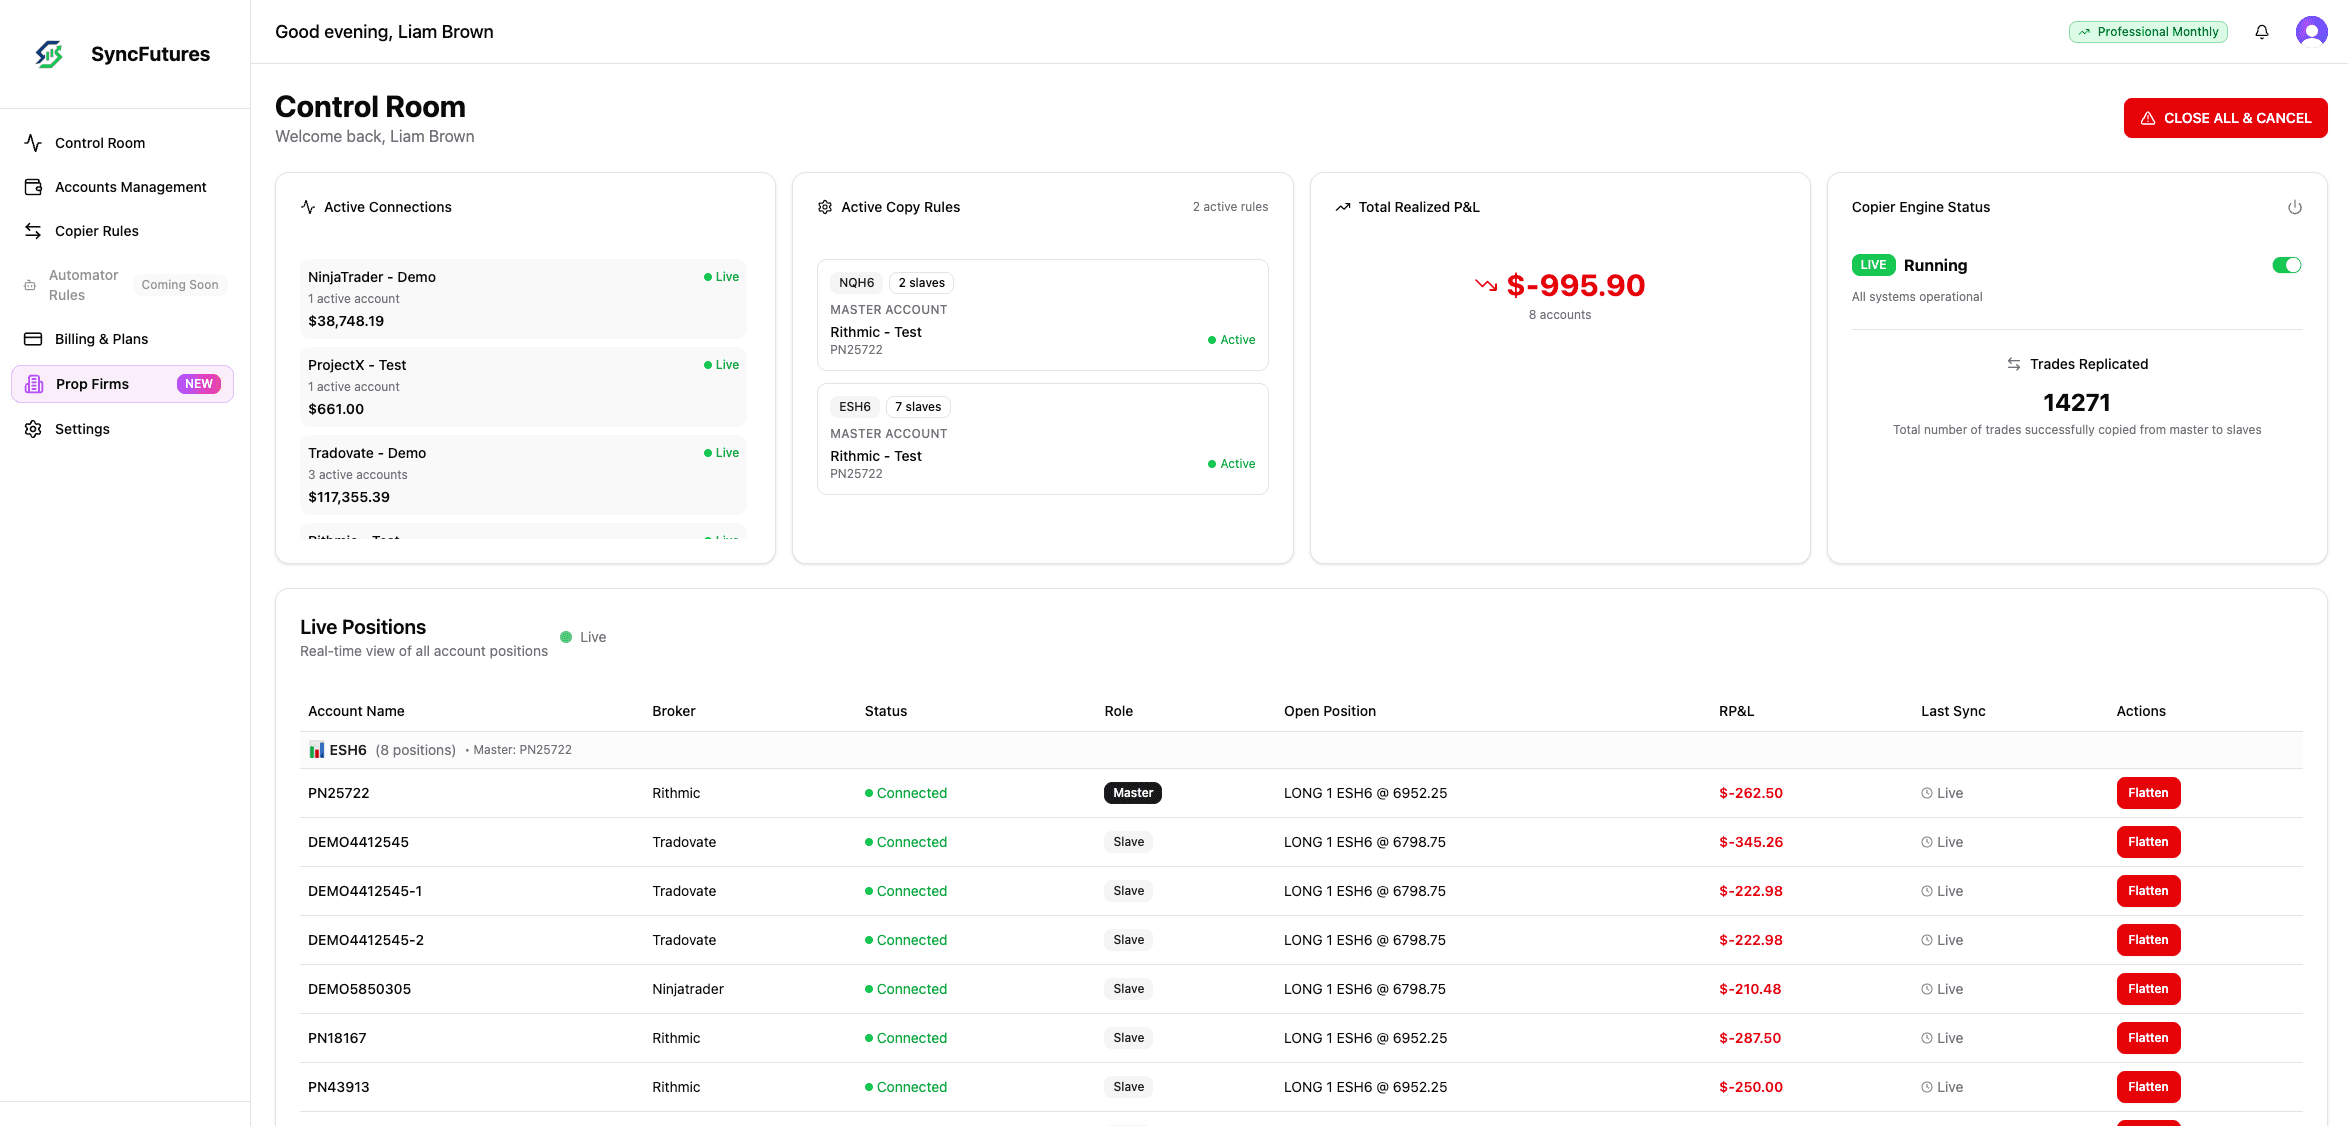2348x1126 pixels.
Task: Expand the ESH6 copy rule with 7 slaves
Action: [1042, 438]
